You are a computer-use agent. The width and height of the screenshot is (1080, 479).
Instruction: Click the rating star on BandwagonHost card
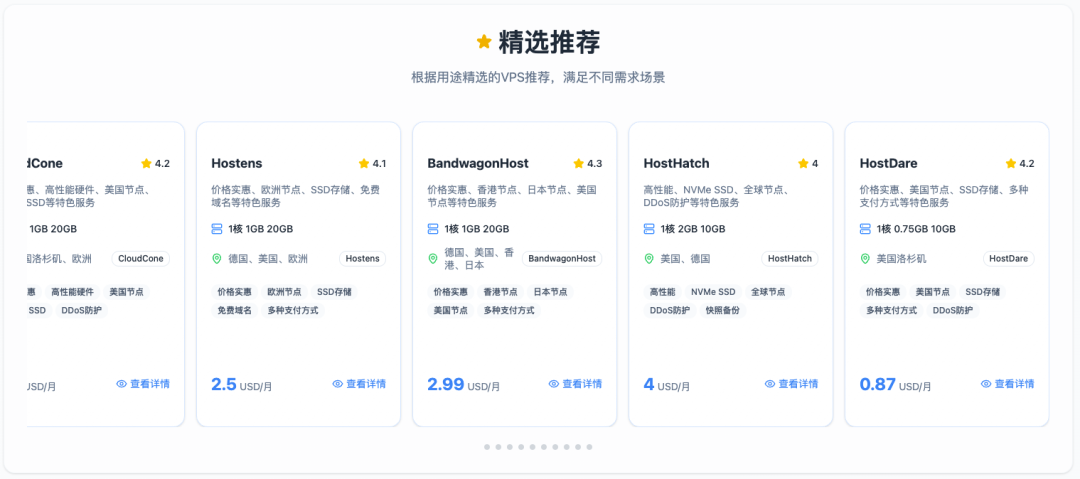click(x=579, y=163)
